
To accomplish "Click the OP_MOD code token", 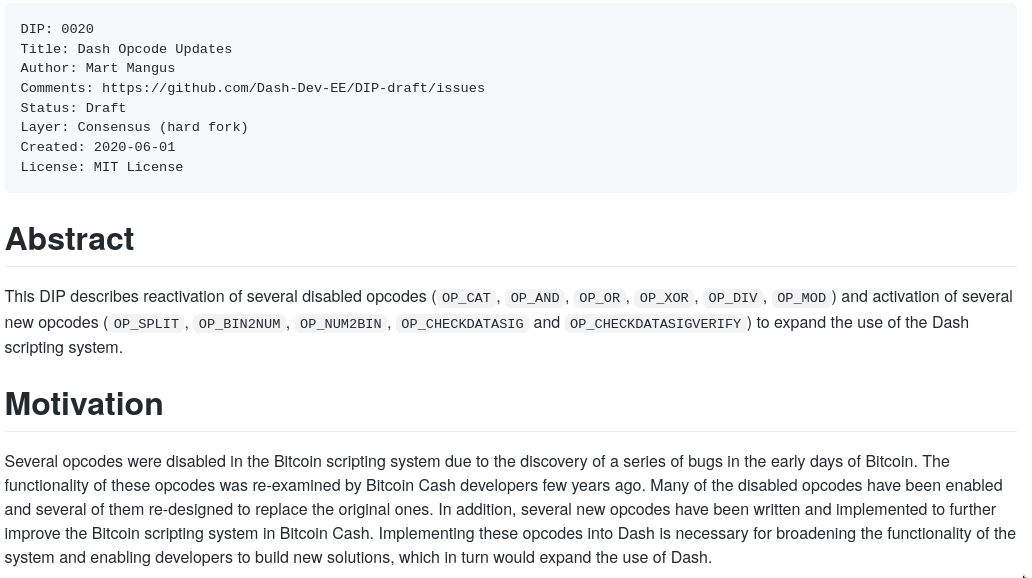I will click(x=801, y=298).
